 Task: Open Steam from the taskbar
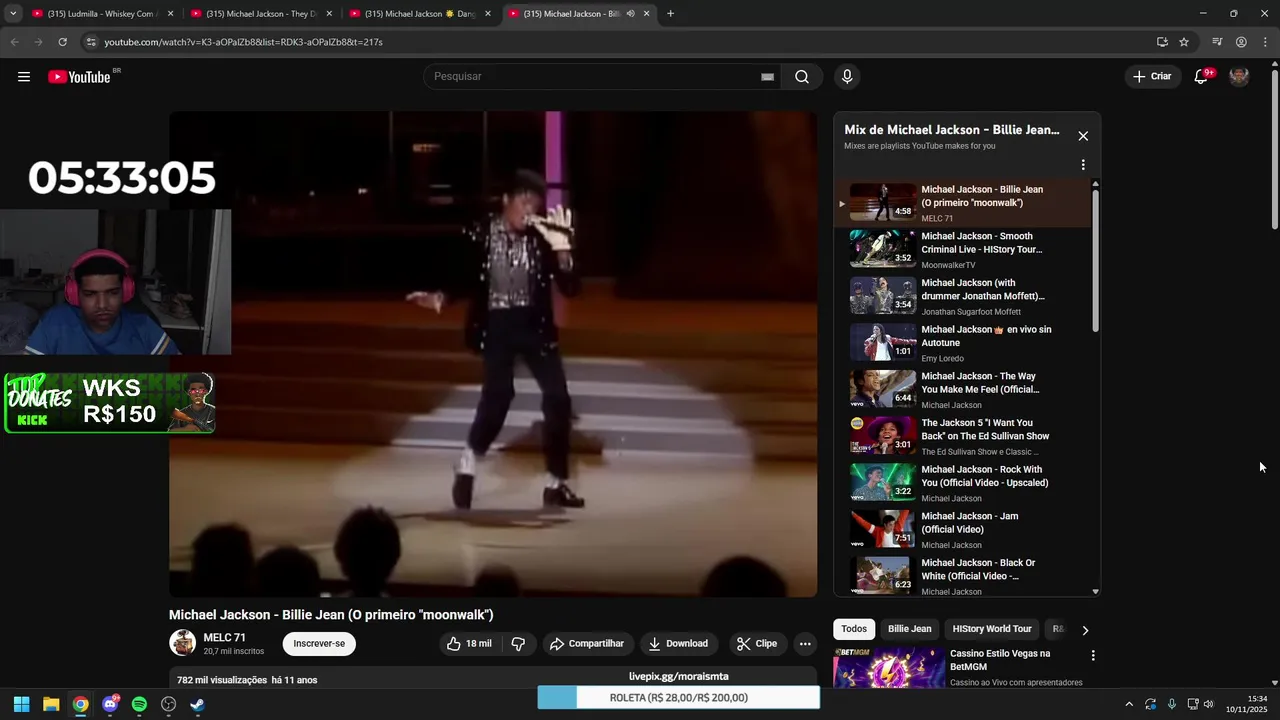tap(198, 704)
